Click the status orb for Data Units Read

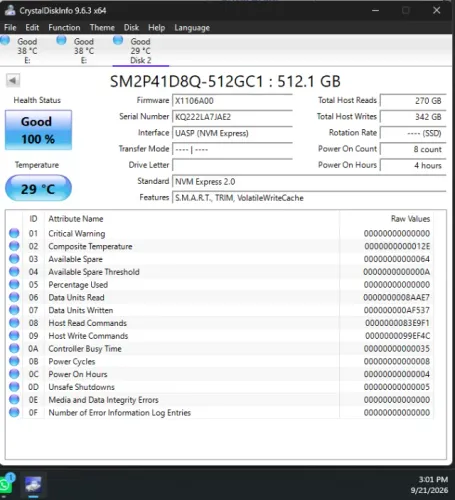click(14, 297)
